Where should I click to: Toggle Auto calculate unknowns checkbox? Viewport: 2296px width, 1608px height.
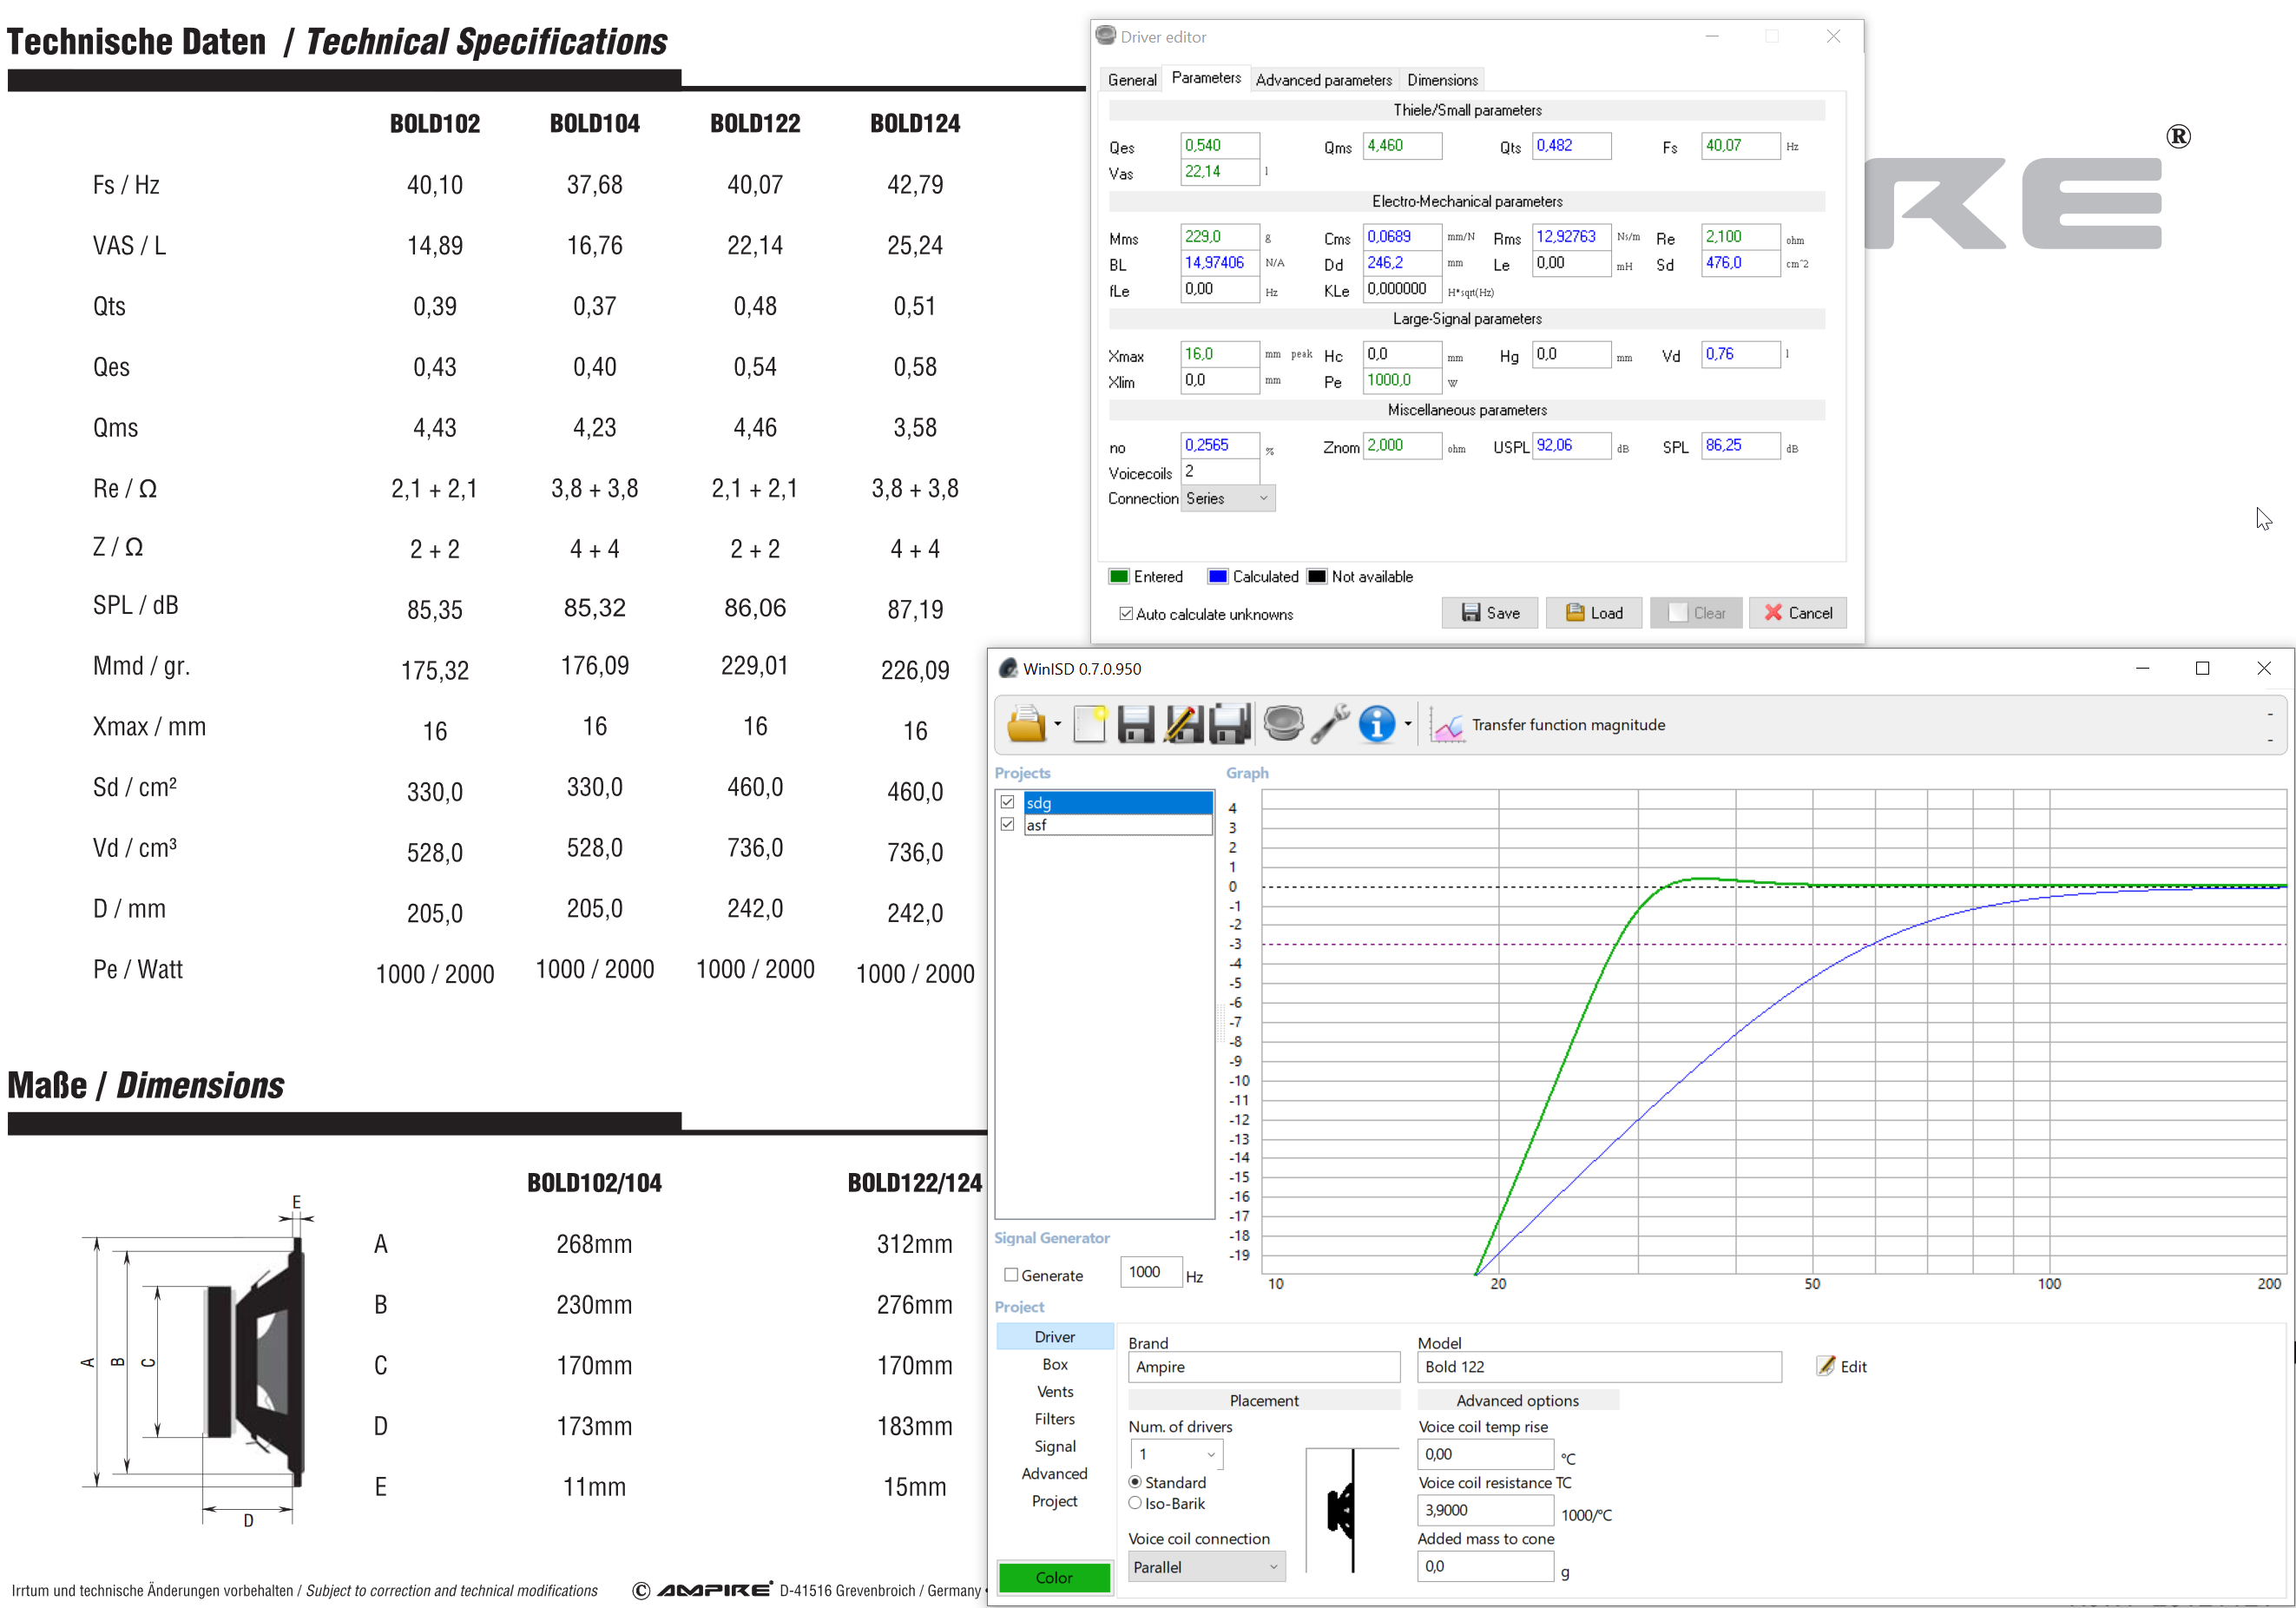tap(1126, 614)
